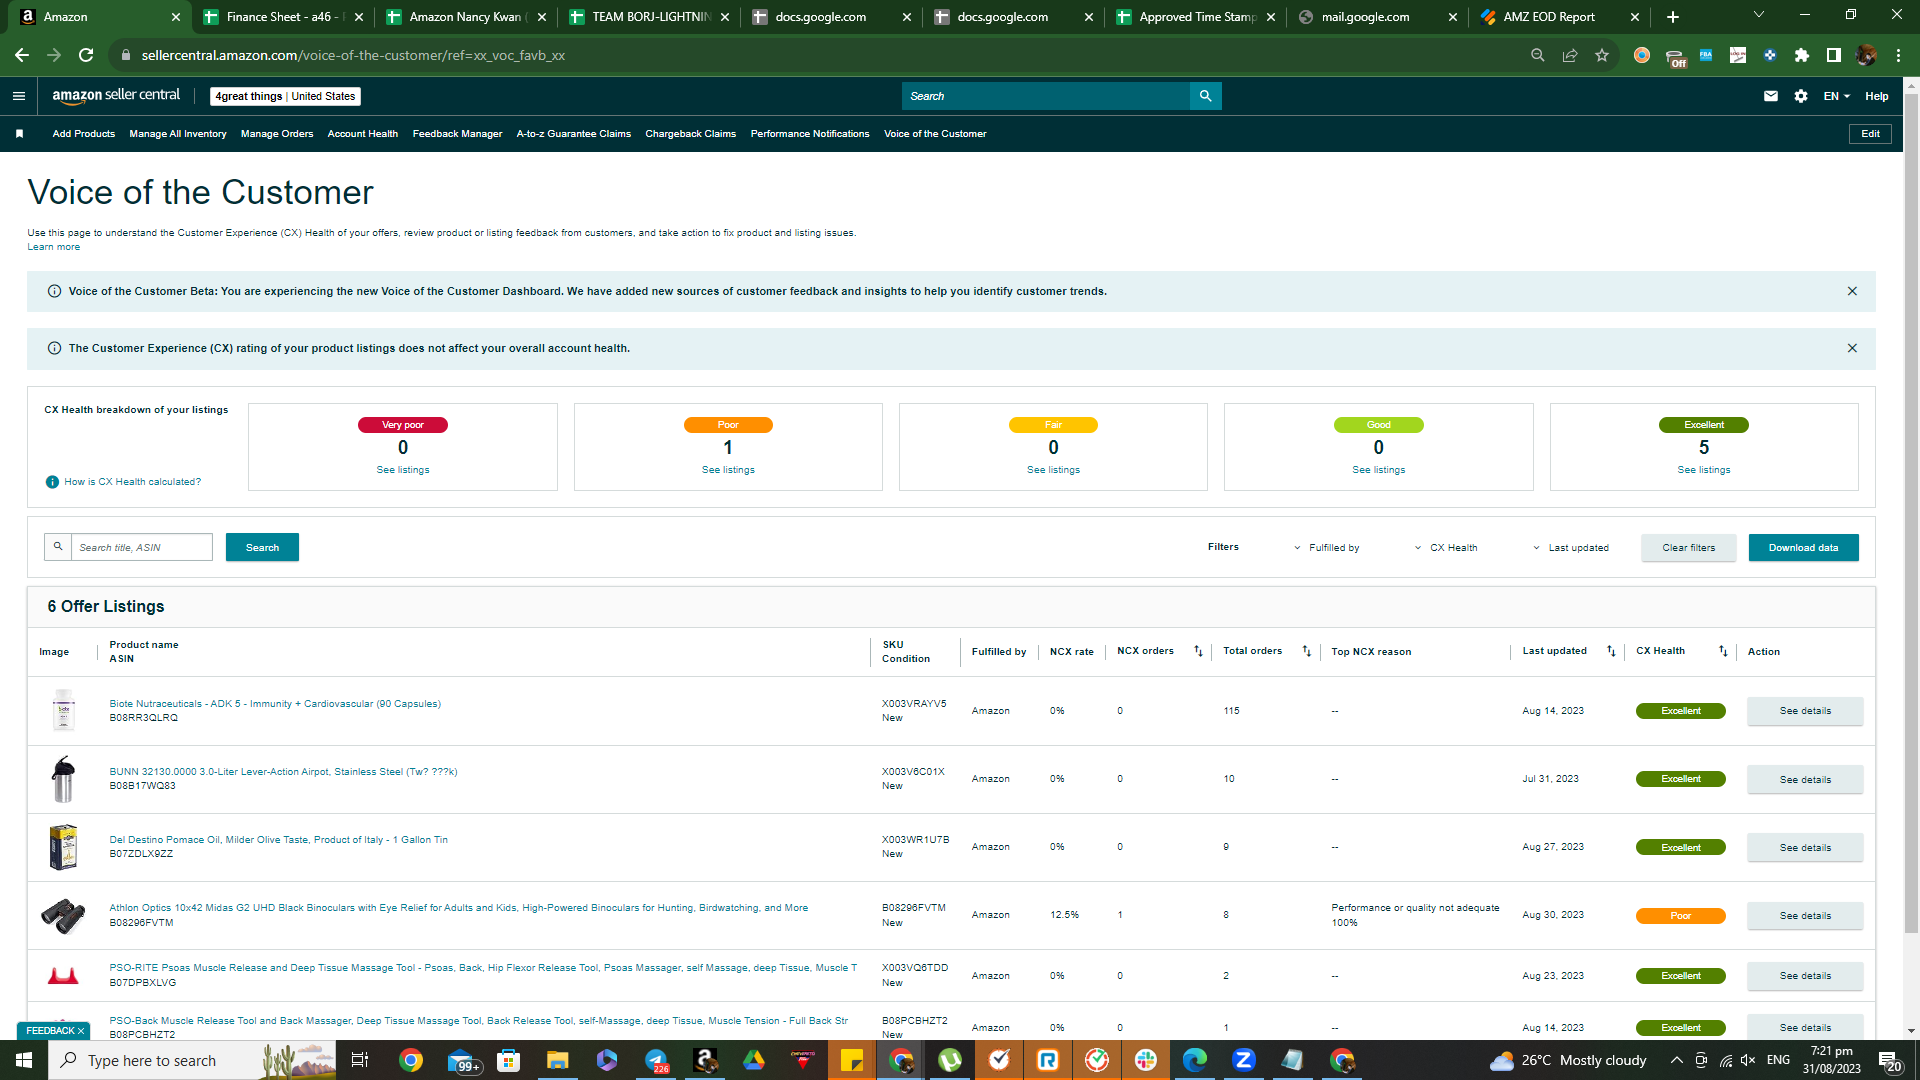Image resolution: width=1920 pixels, height=1080 pixels.
Task: Click the Search title, ASIN input field
Action: pyautogui.click(x=141, y=547)
